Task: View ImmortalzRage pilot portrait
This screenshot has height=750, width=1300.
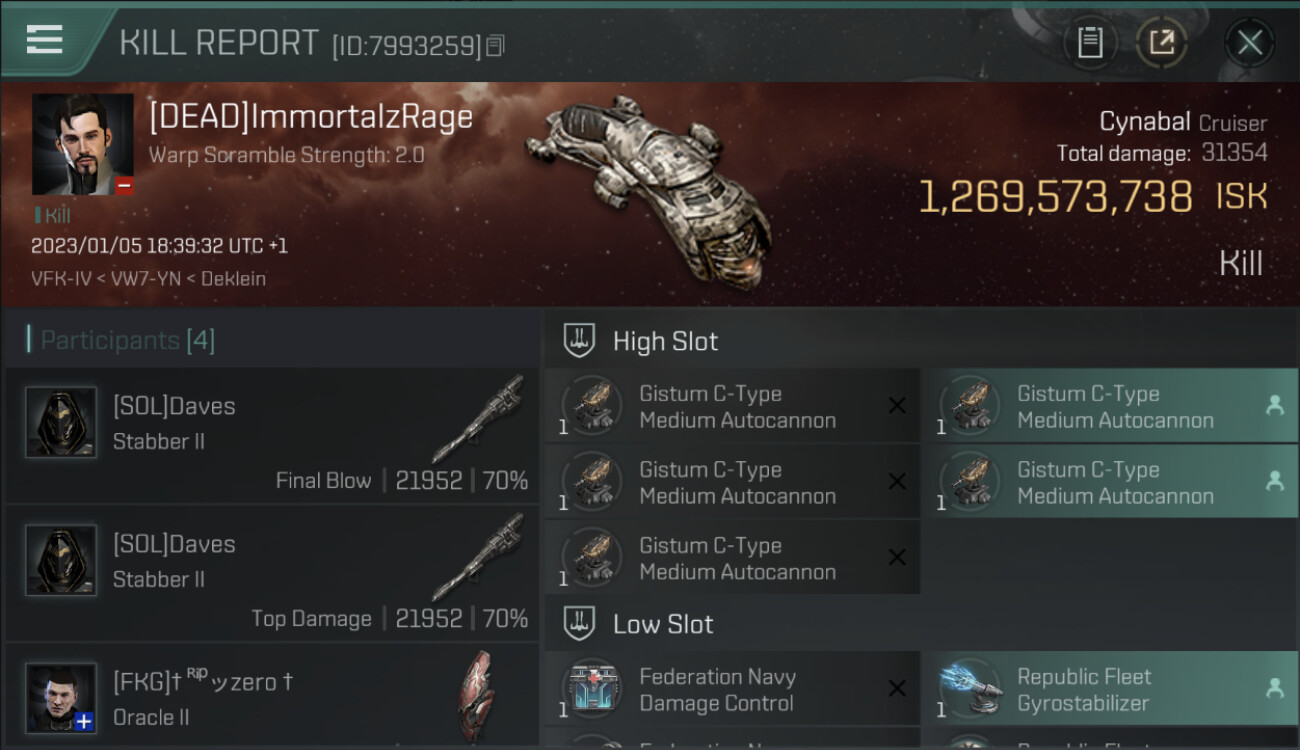Action: tap(83, 144)
